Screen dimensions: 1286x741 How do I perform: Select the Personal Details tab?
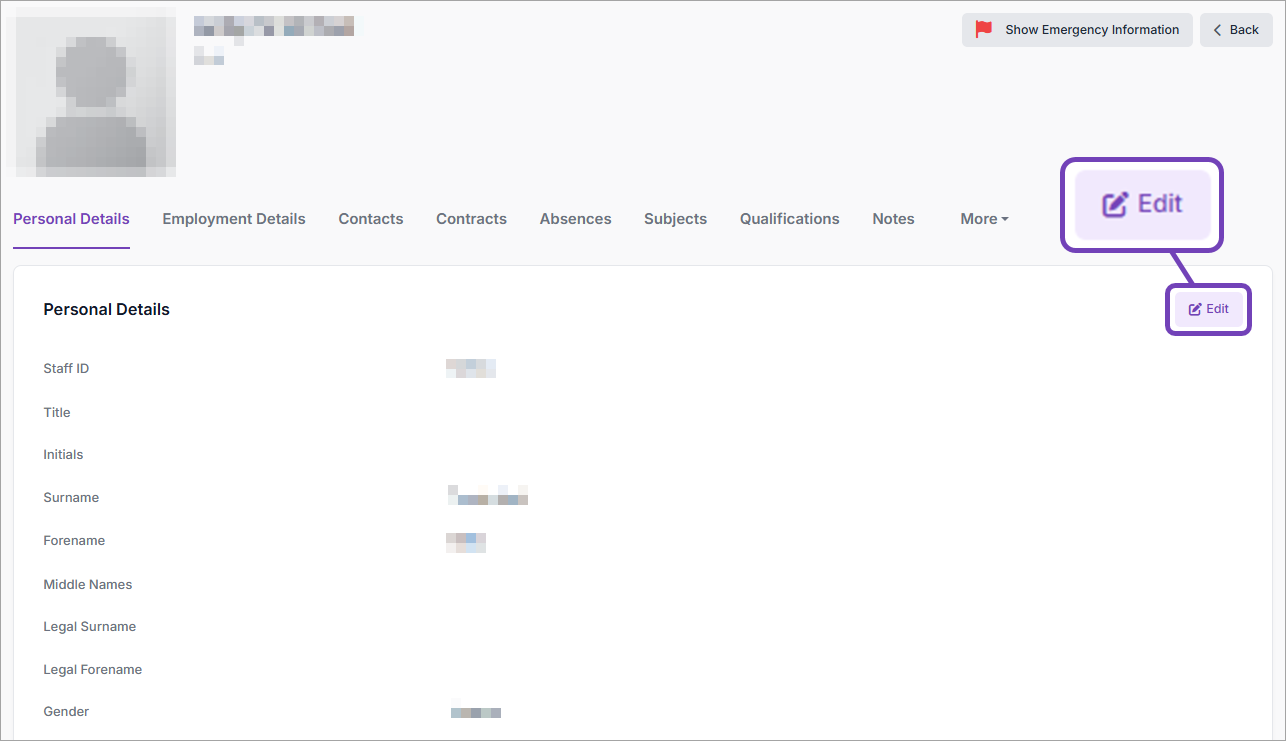tap(71, 219)
